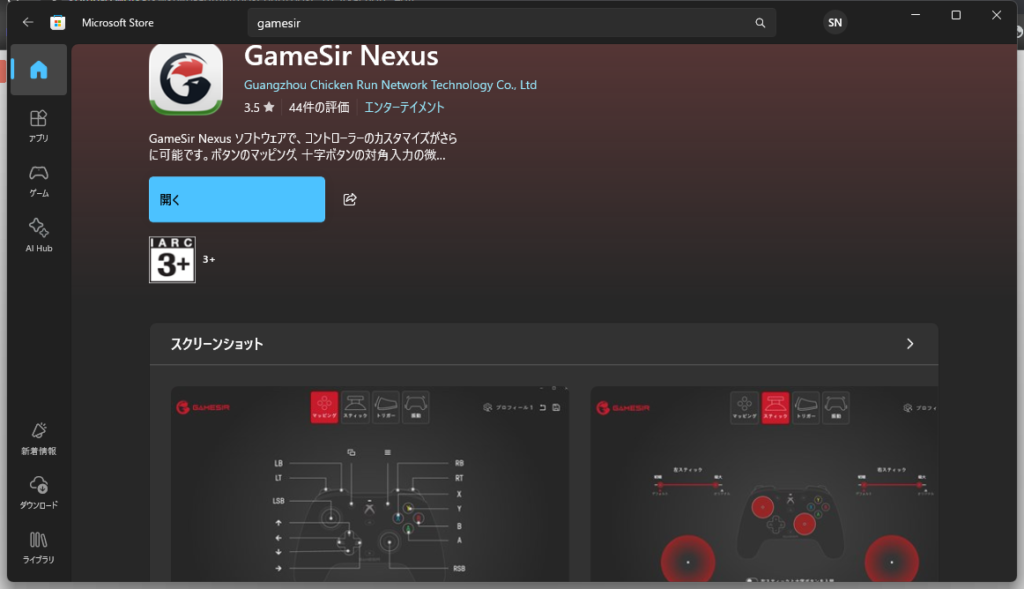The width and height of the screenshot is (1024, 589).
Task: Open the ゲーム (Games) section
Action: [x=39, y=181]
